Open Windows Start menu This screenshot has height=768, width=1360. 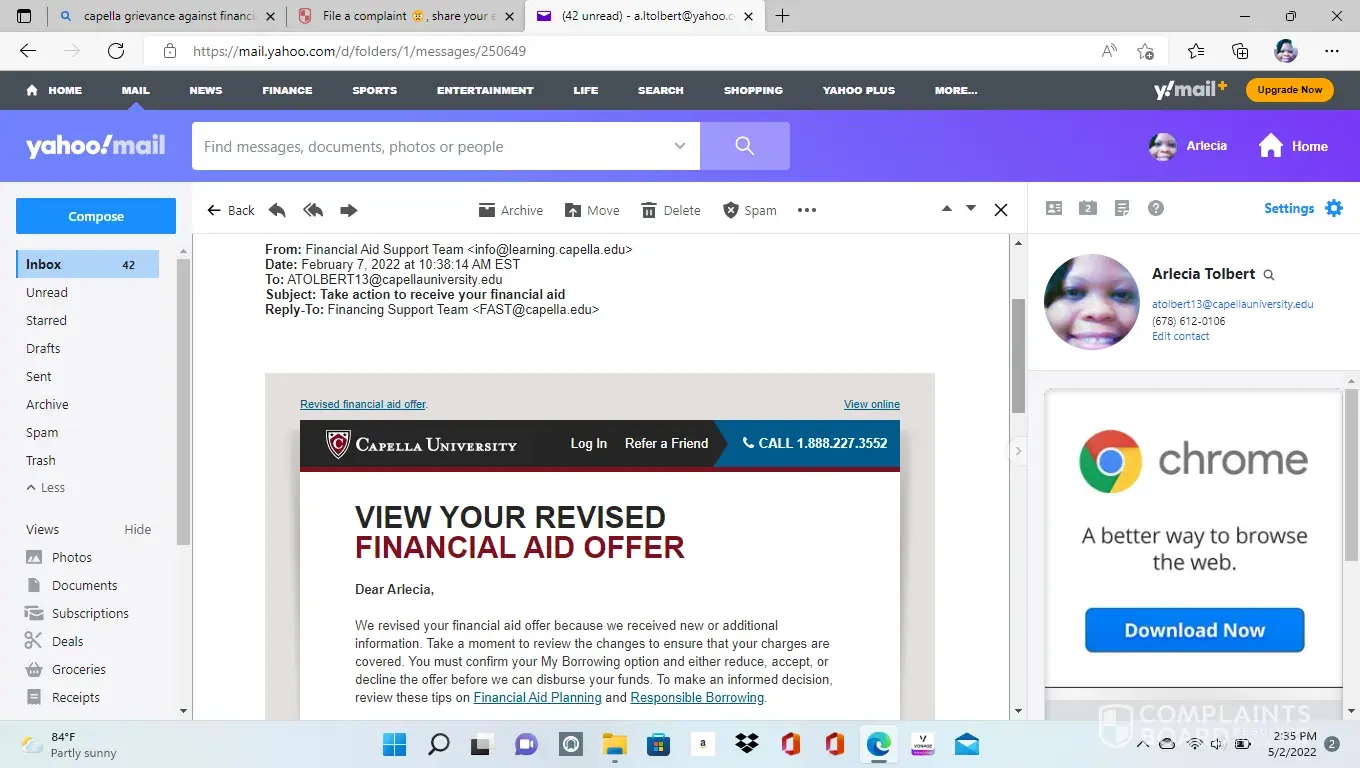coord(394,744)
